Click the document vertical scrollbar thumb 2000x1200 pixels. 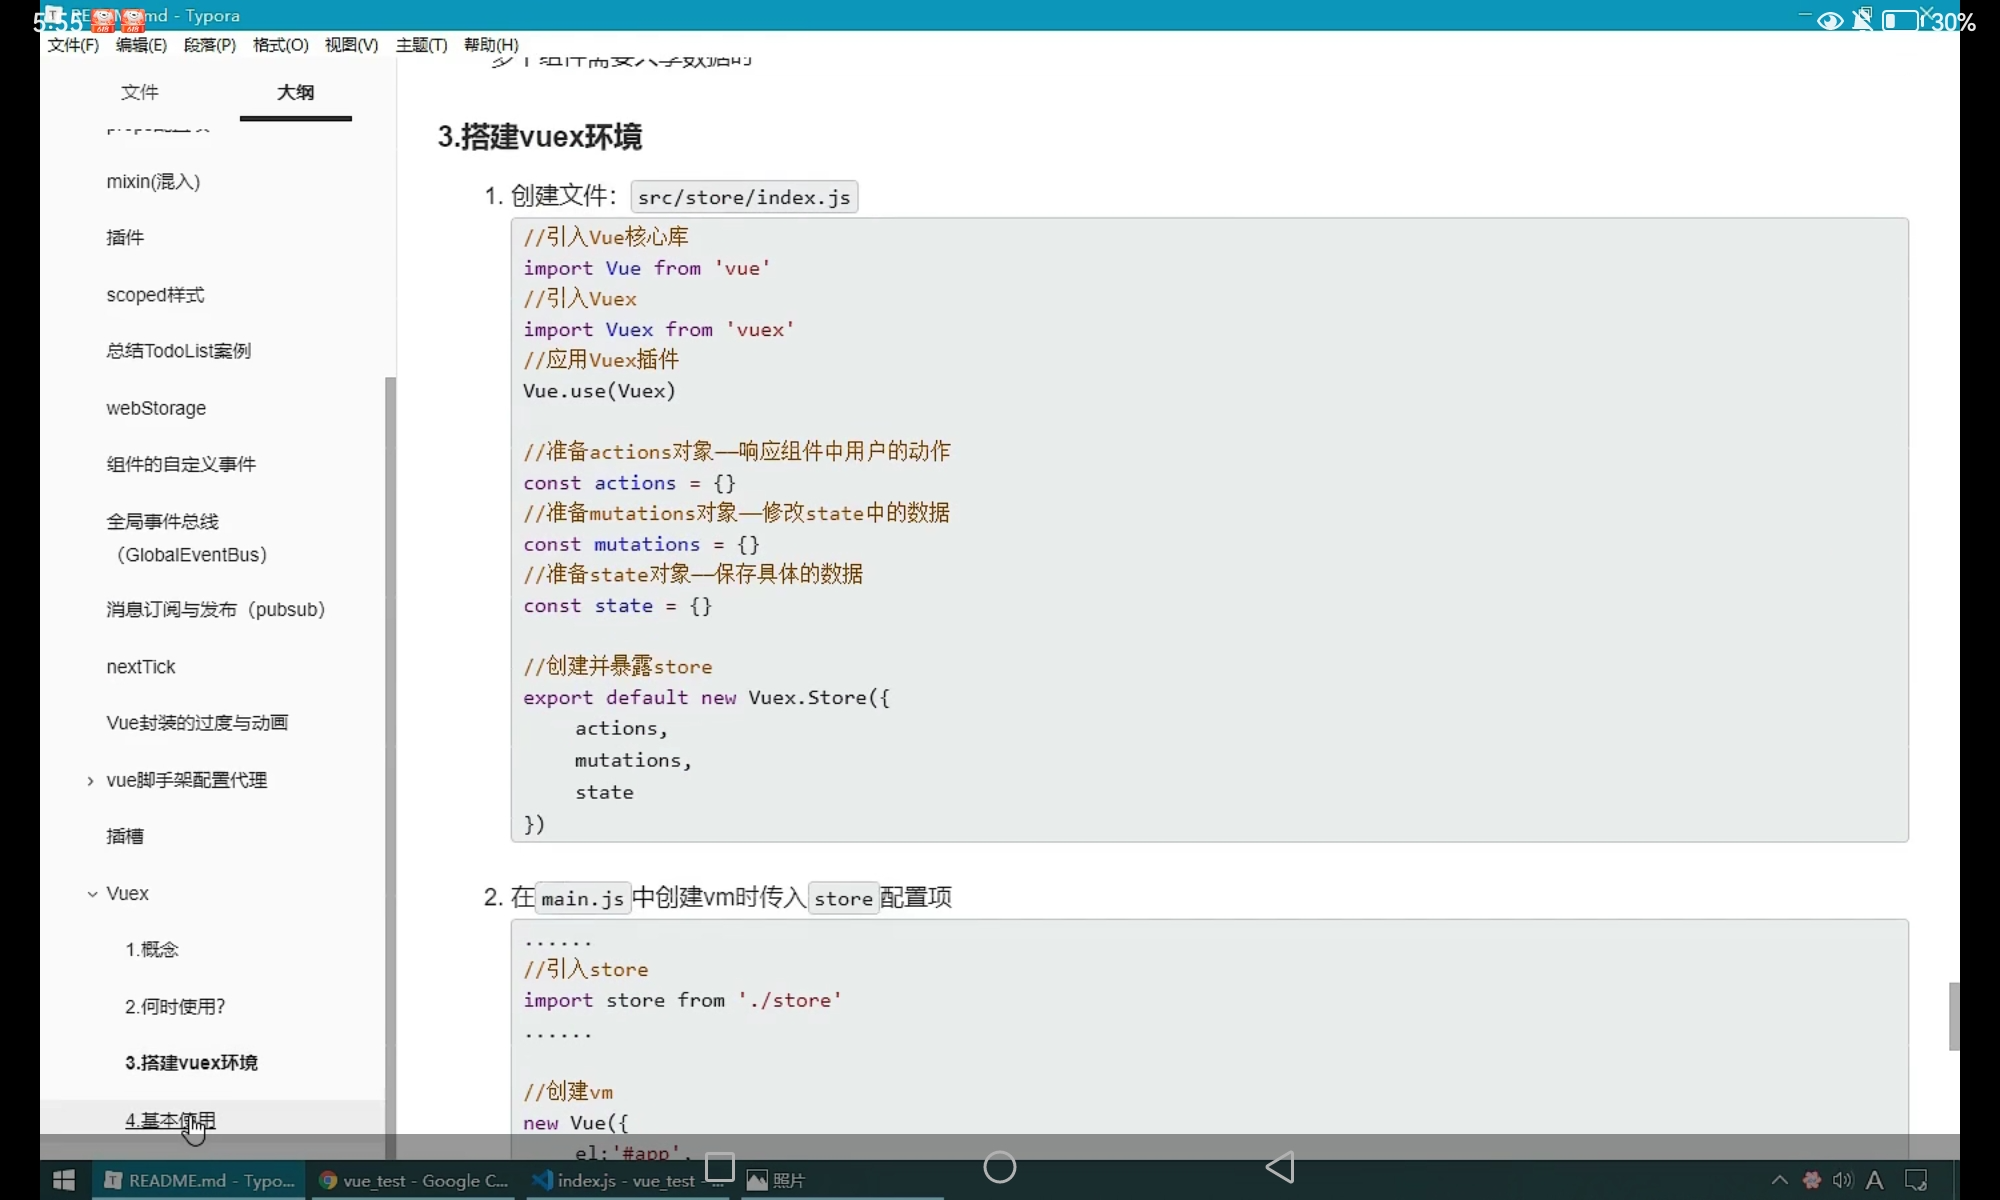pos(1953,1016)
